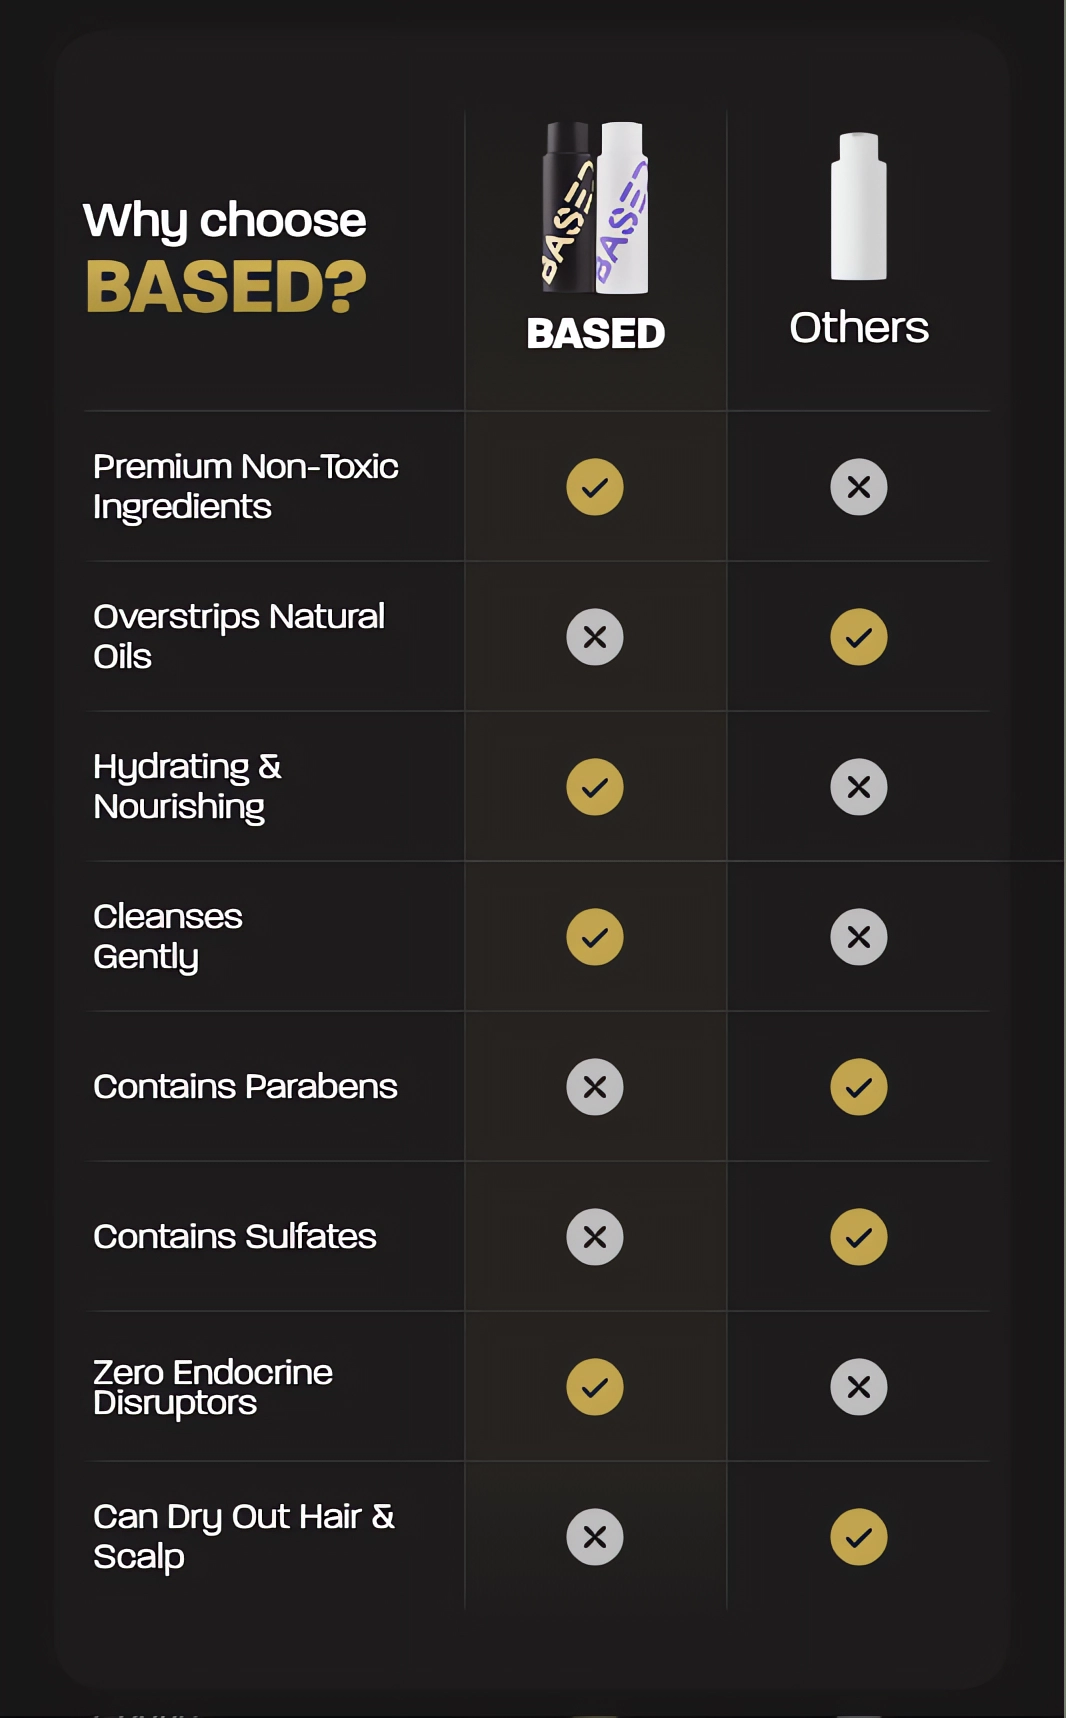Click BASED X icon for Overstrips Natural Oils
The width and height of the screenshot is (1066, 1718).
pos(595,637)
